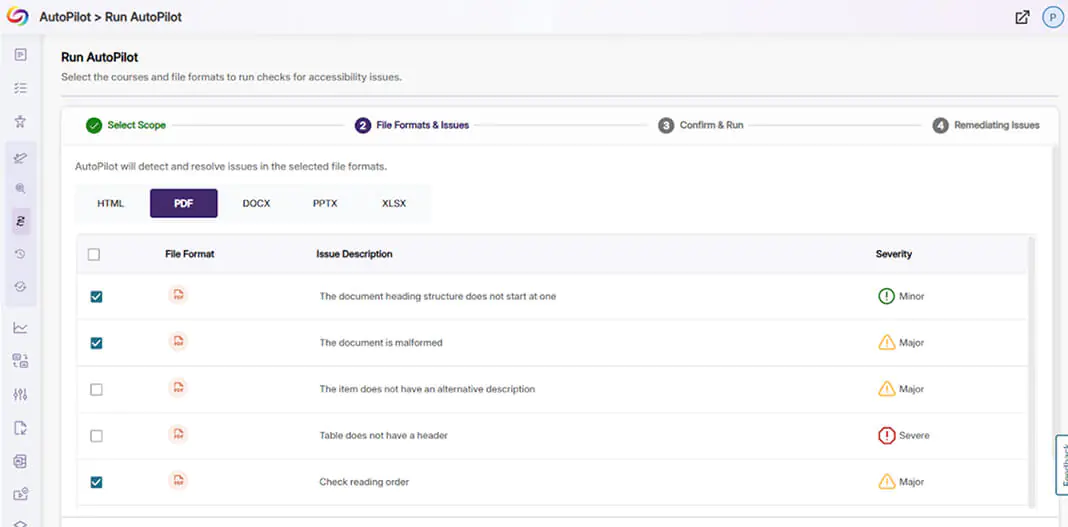Open the line chart analytics sidebar icon

click(x=20, y=327)
